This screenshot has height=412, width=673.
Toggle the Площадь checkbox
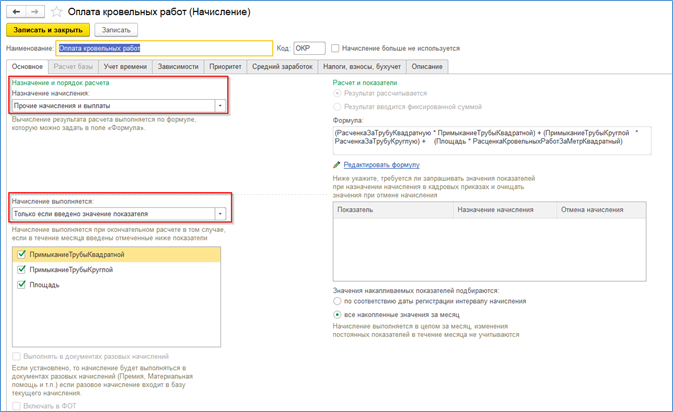(x=21, y=285)
